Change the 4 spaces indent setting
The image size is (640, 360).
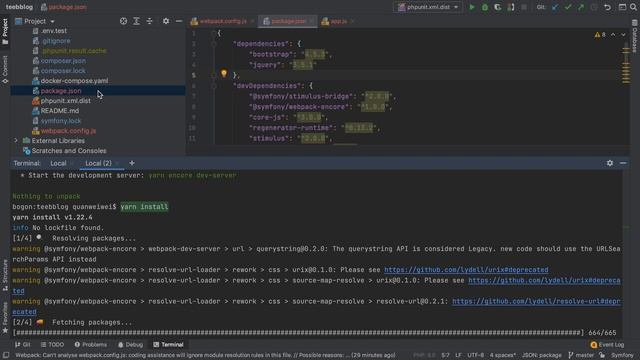pyautogui.click(x=503, y=356)
